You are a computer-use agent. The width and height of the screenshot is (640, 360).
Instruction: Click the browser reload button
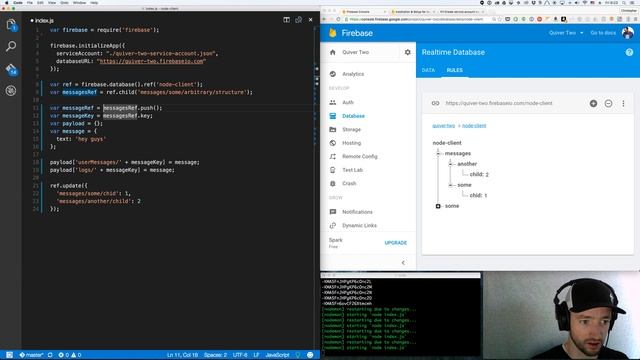click(x=338, y=19)
